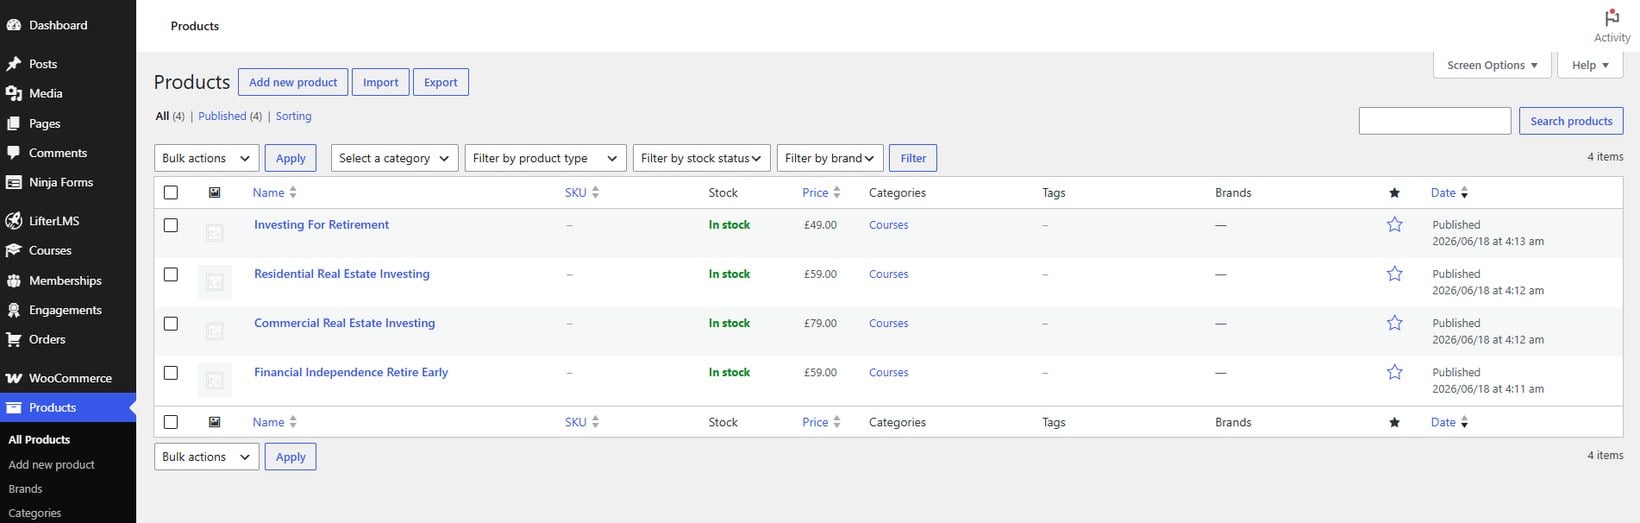Click Courses category for Investing For Retirement
This screenshot has width=1640, height=523.
pos(888,225)
